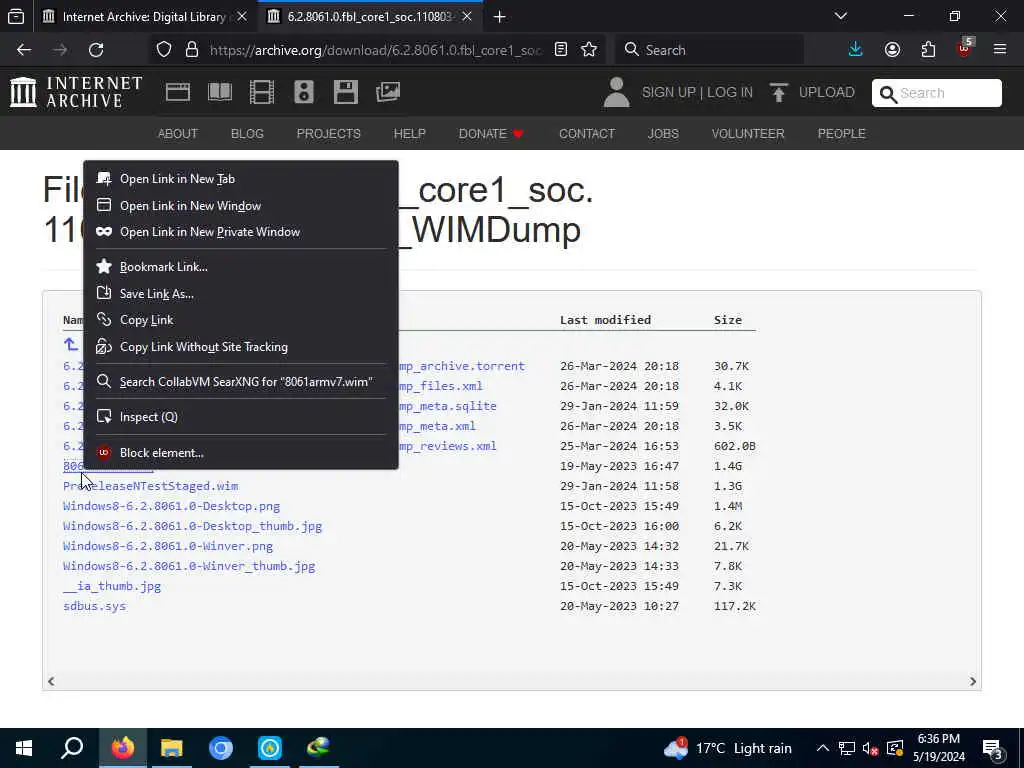Viewport: 1024px width, 768px height.
Task: Open the PROJECTS navigation link
Action: coord(328,134)
